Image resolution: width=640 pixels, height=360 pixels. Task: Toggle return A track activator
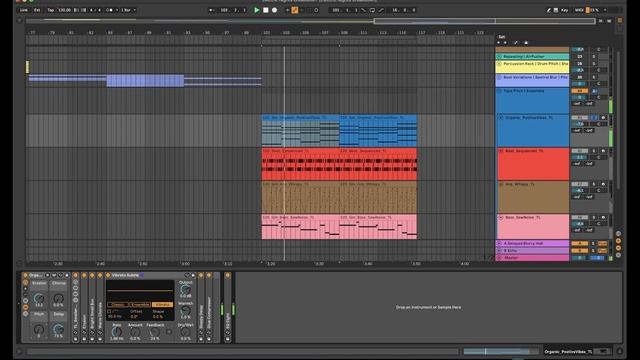click(x=580, y=243)
